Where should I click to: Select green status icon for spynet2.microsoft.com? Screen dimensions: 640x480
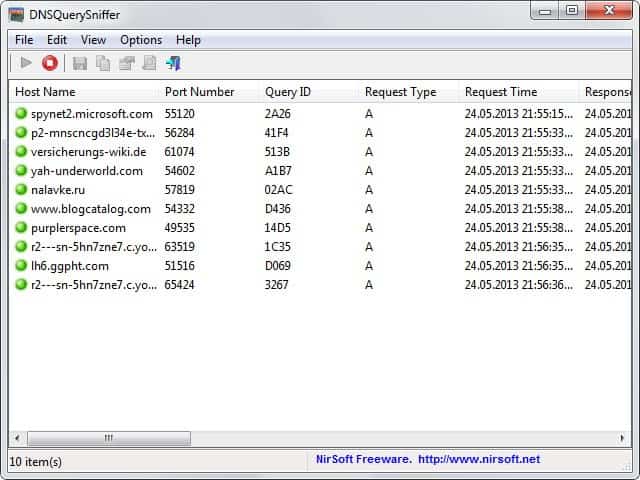21,113
